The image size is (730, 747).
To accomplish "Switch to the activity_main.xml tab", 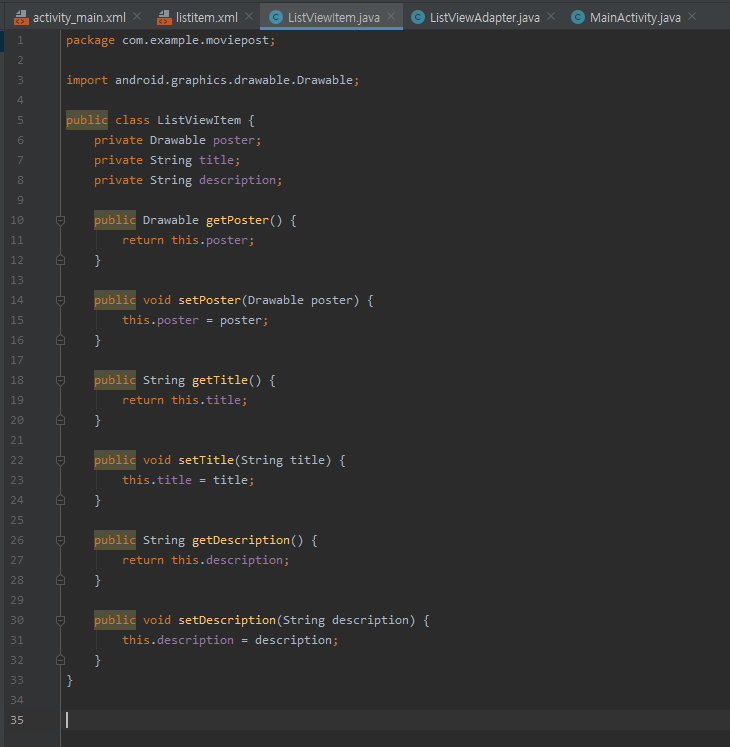I will pyautogui.click(x=78, y=18).
